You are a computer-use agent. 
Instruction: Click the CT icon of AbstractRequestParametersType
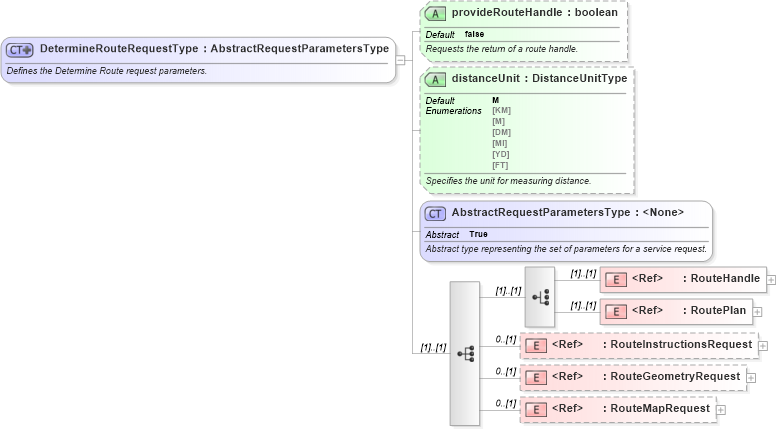click(x=435, y=214)
